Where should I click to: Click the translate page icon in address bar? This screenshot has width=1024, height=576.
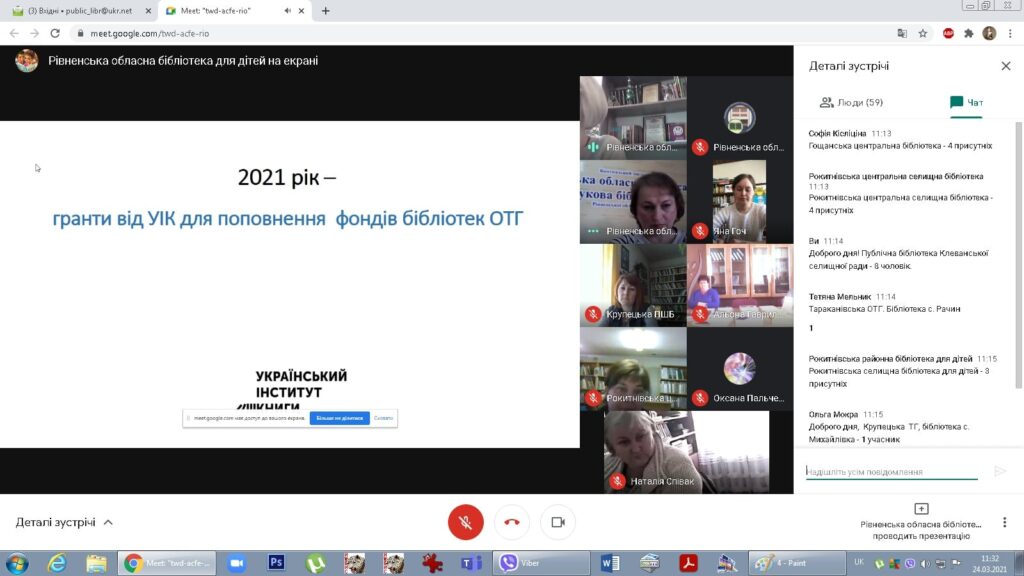click(902, 33)
